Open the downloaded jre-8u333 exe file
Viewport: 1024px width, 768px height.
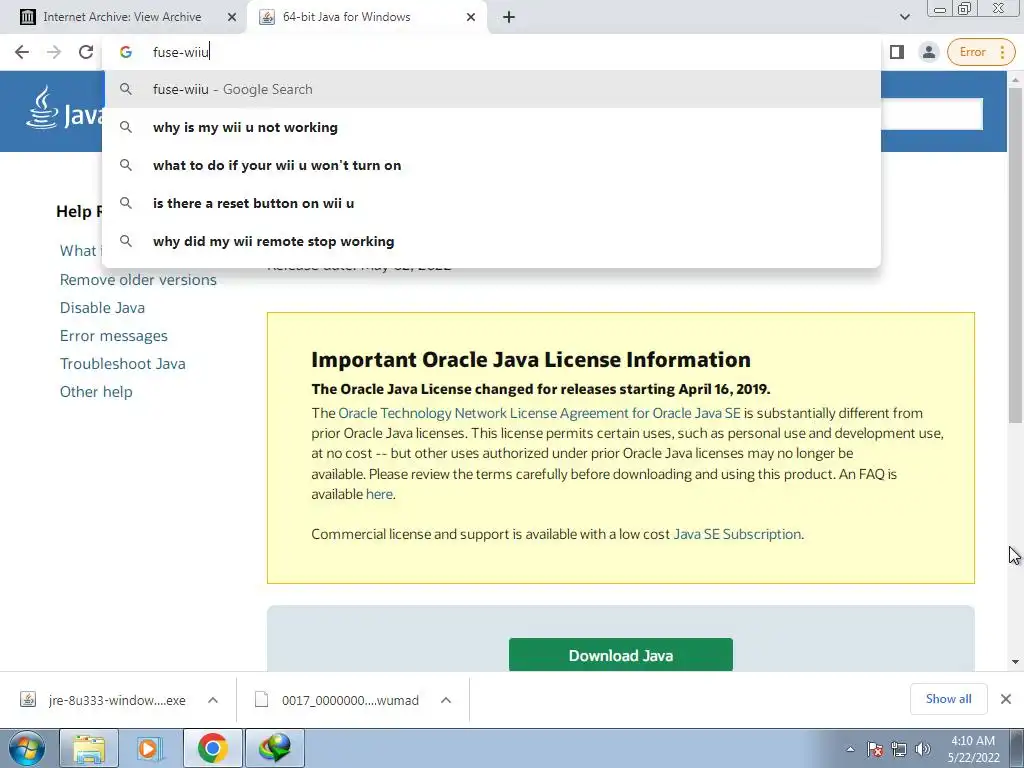pos(103,700)
